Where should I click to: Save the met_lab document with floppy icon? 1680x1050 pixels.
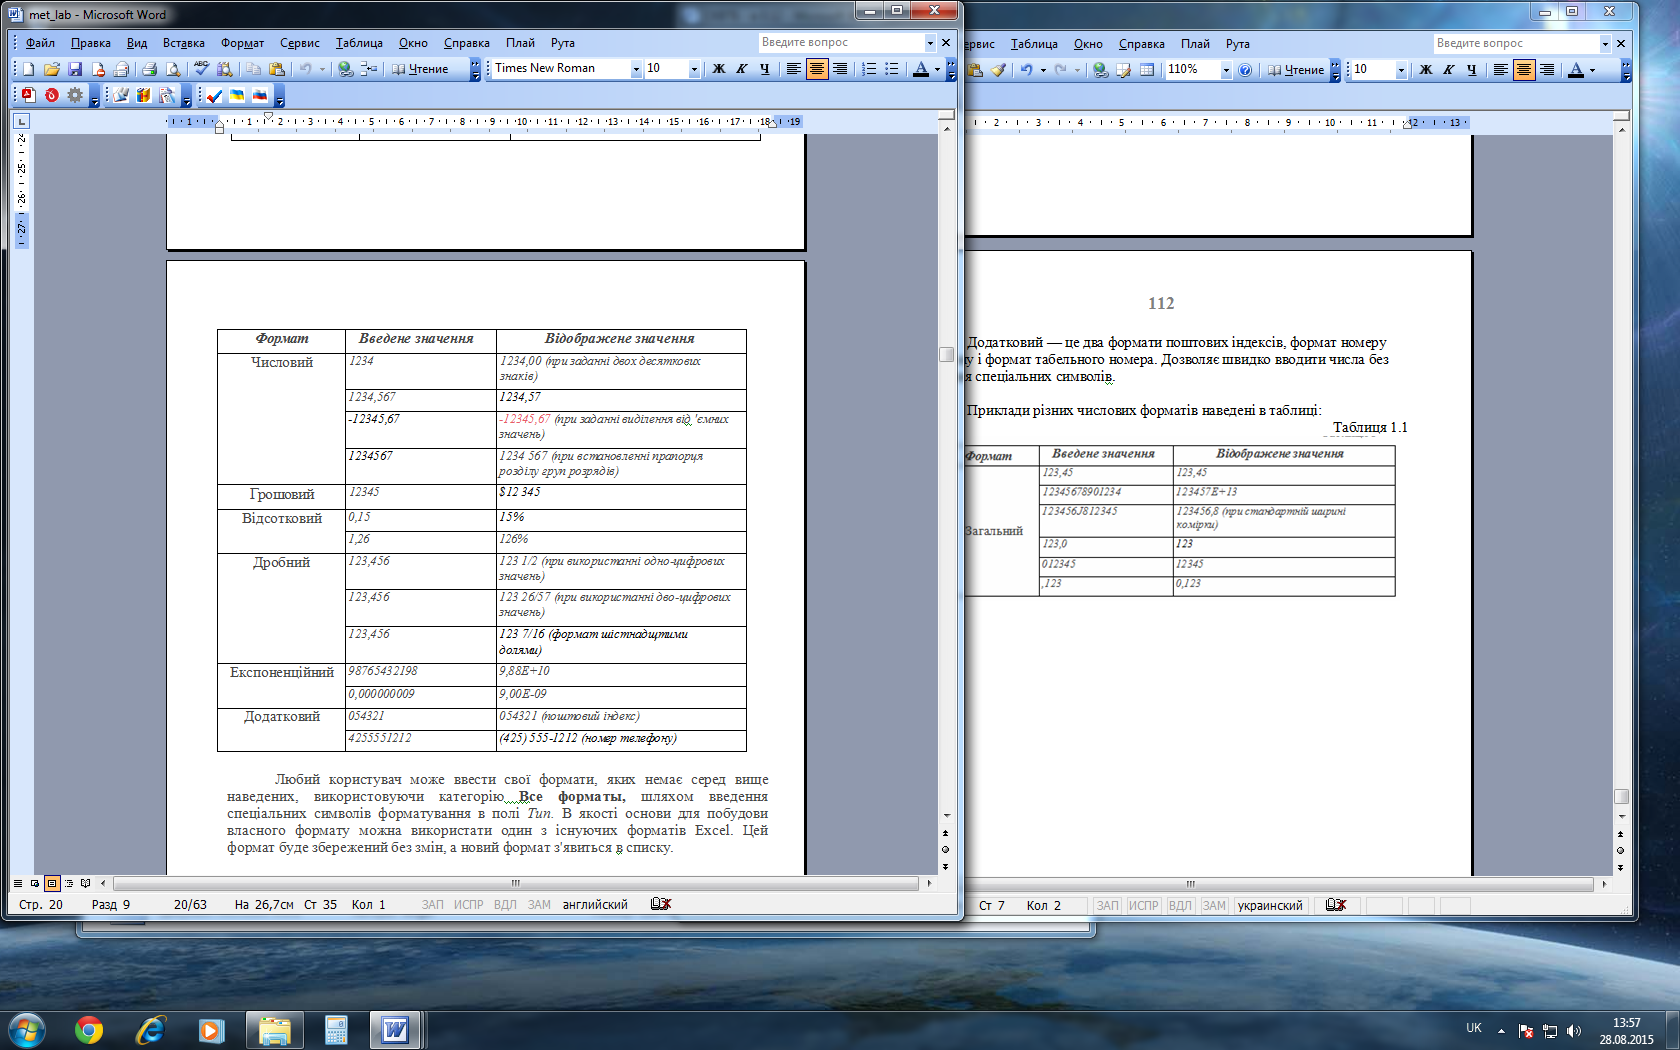pos(75,69)
